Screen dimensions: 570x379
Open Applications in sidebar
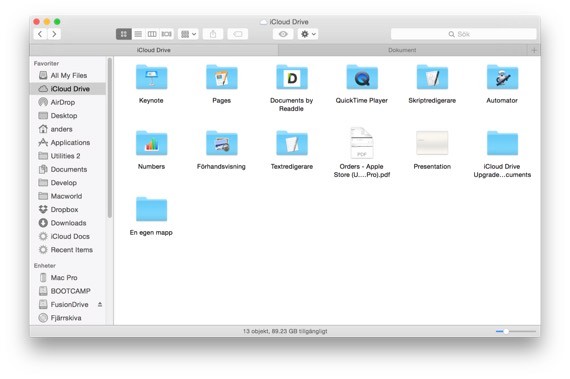68,143
